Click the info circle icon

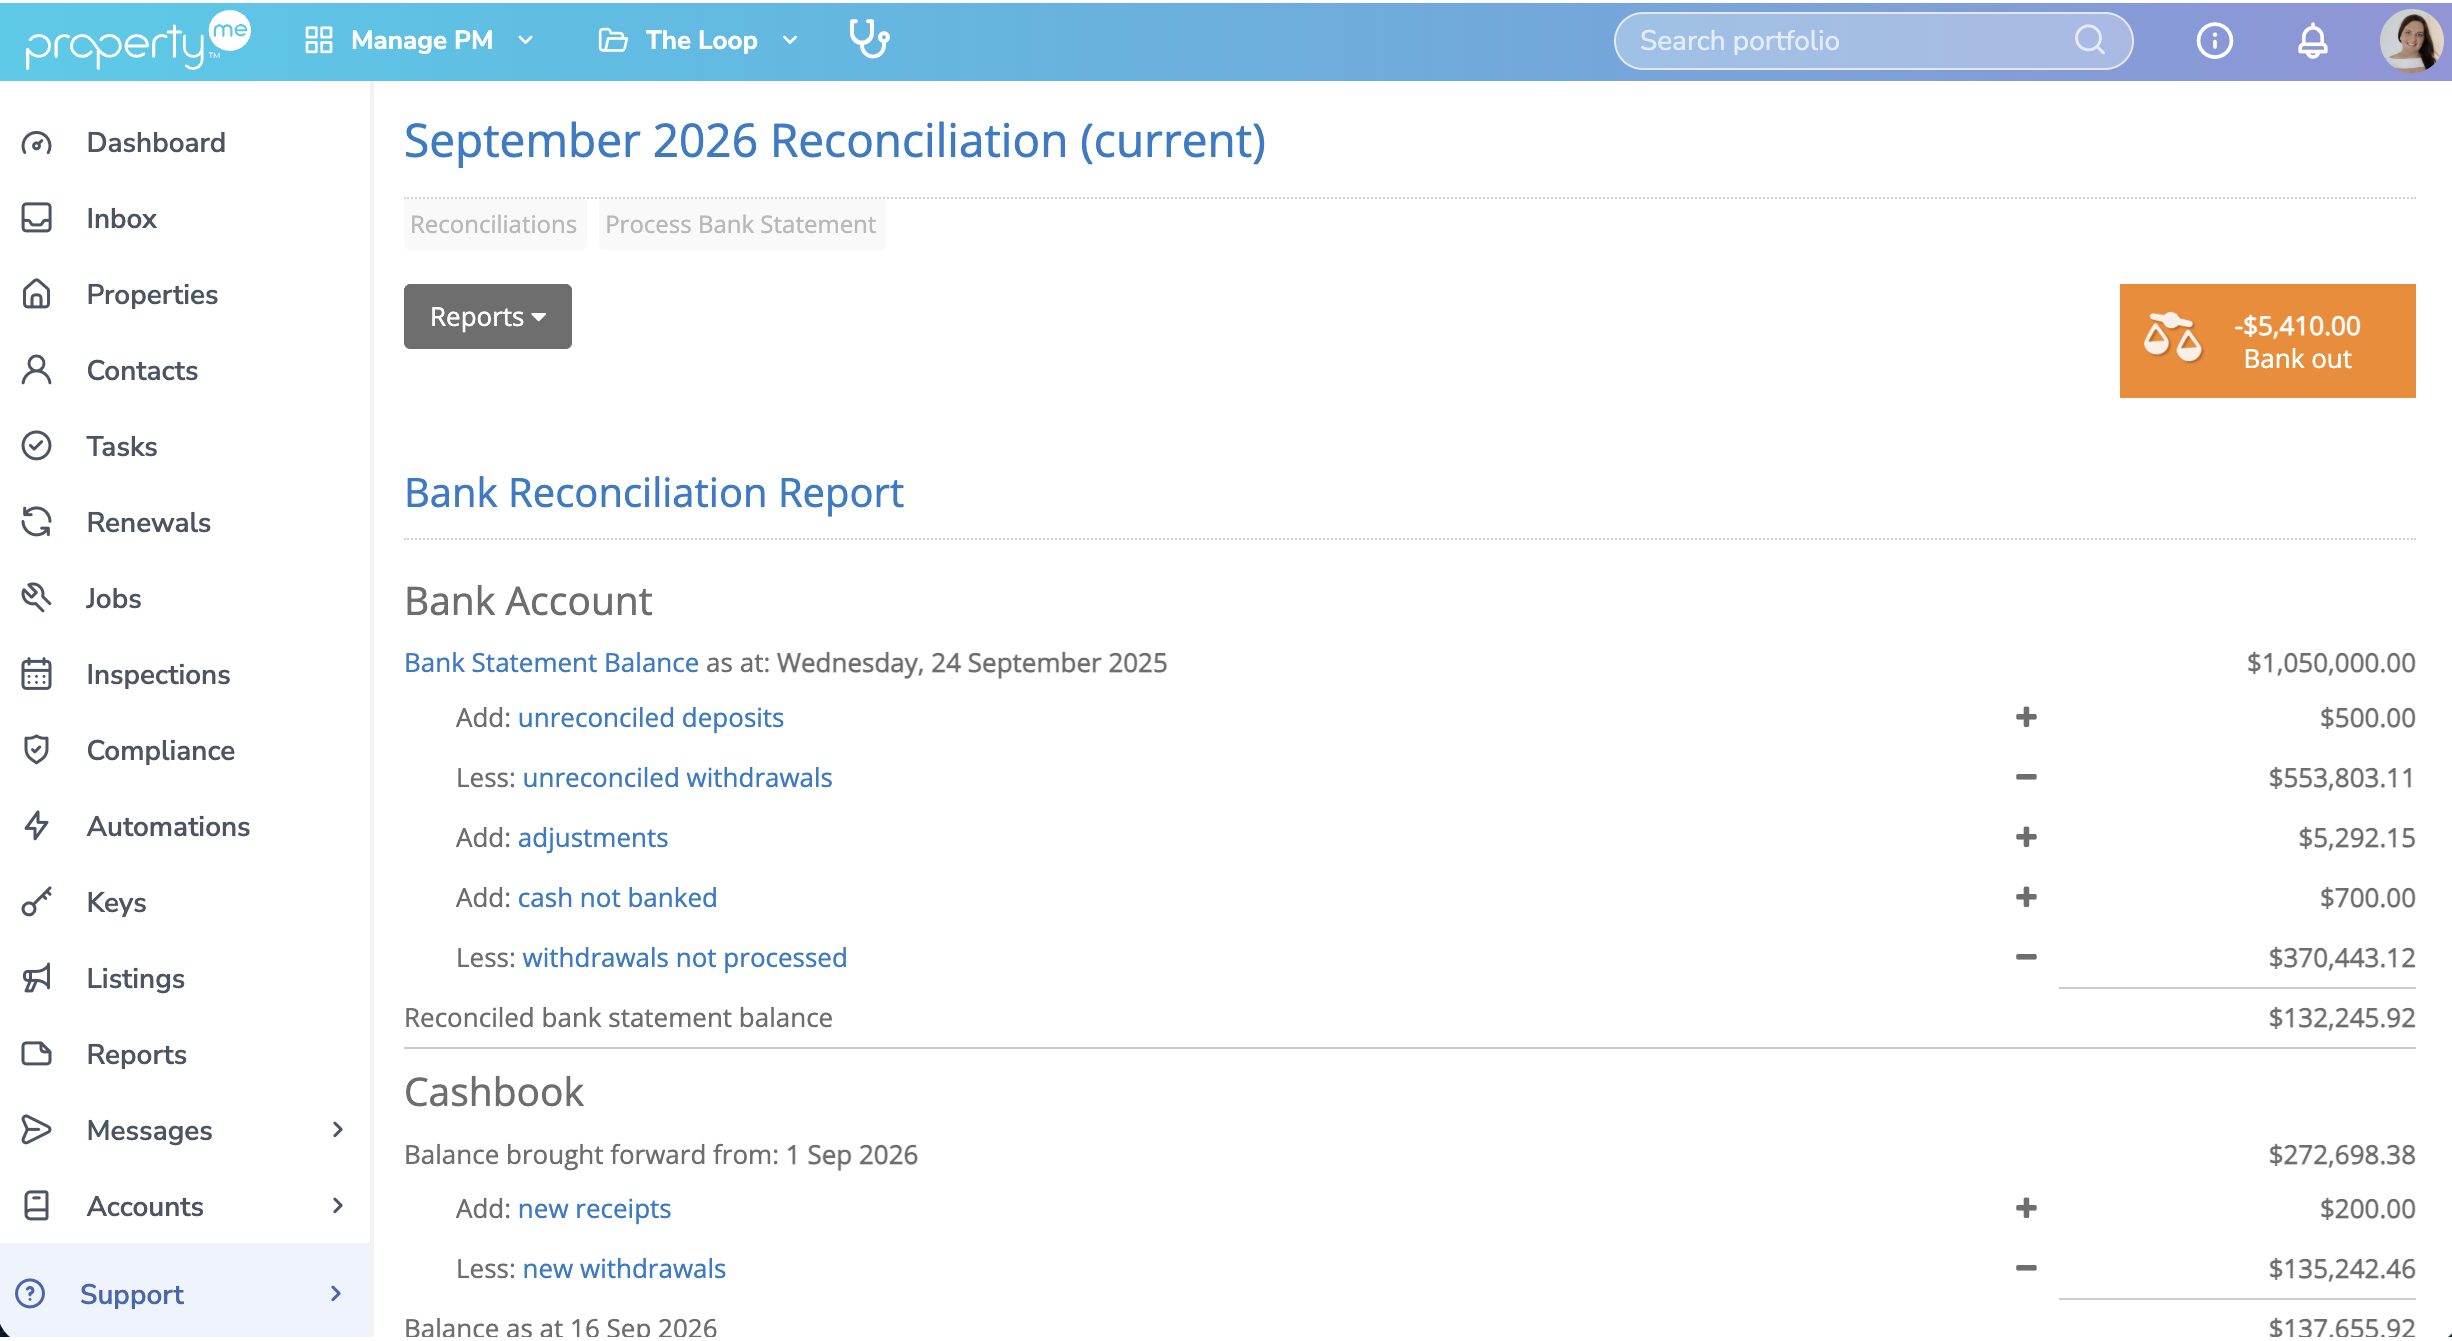tap(2214, 41)
